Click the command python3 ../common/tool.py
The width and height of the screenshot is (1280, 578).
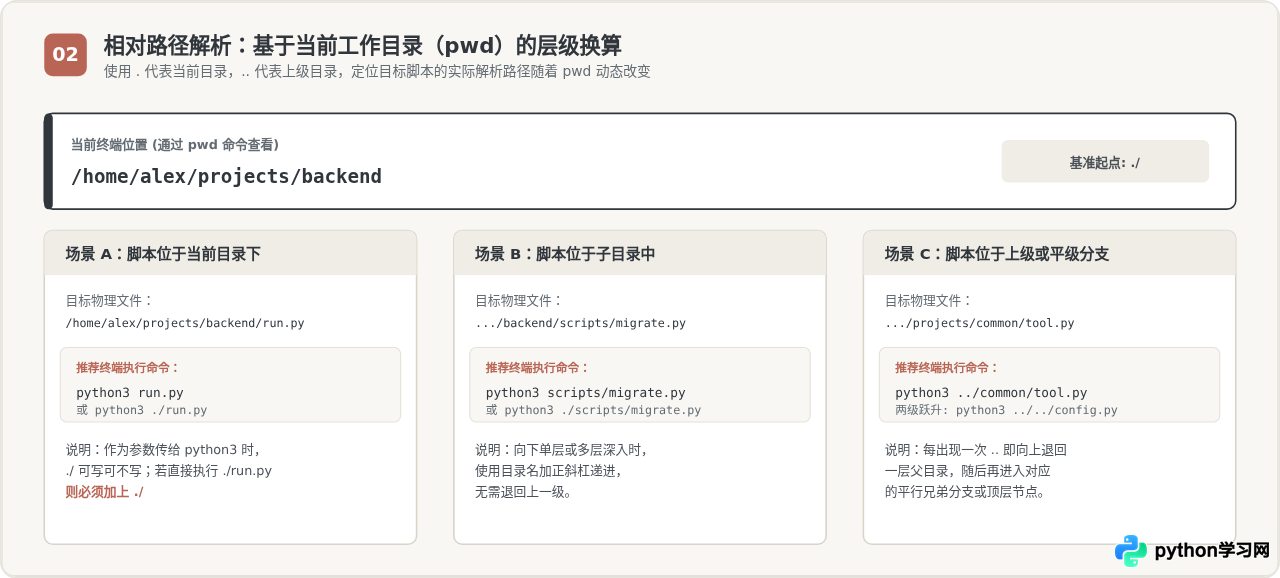coord(991,393)
